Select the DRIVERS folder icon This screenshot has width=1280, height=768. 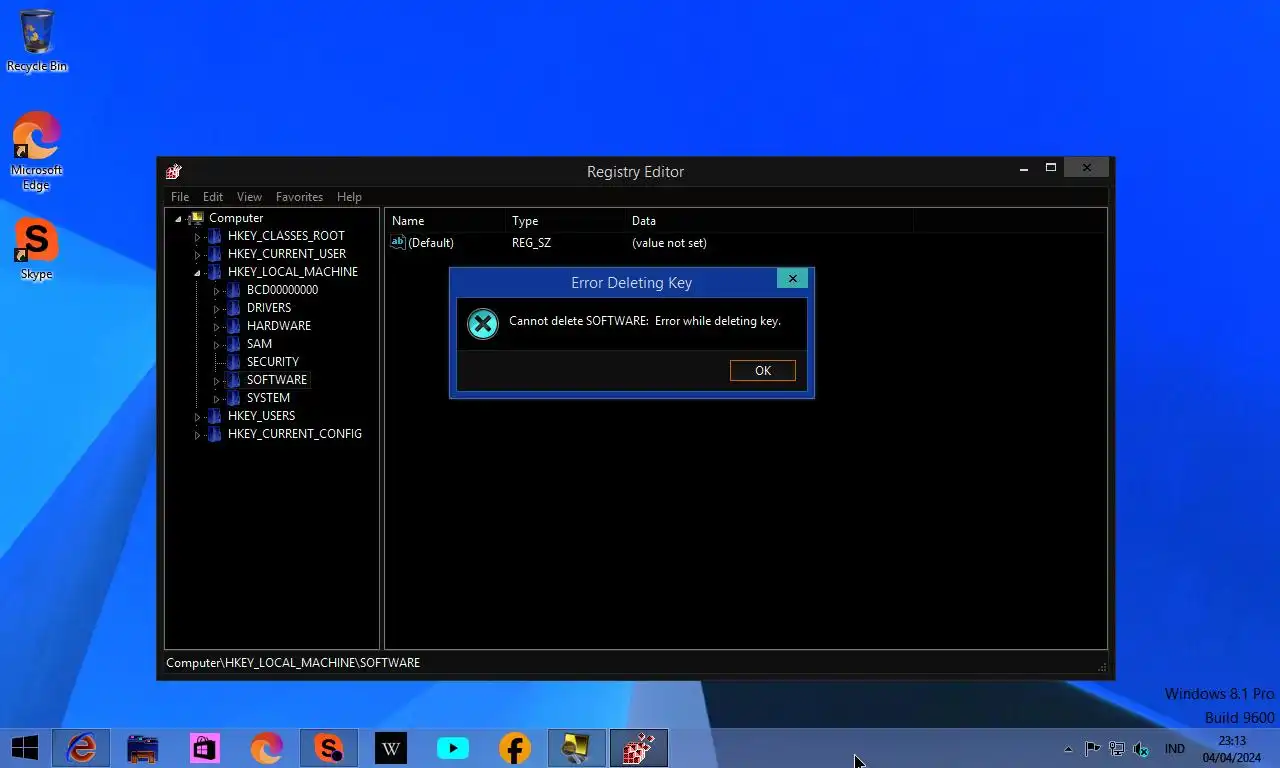[234, 308]
